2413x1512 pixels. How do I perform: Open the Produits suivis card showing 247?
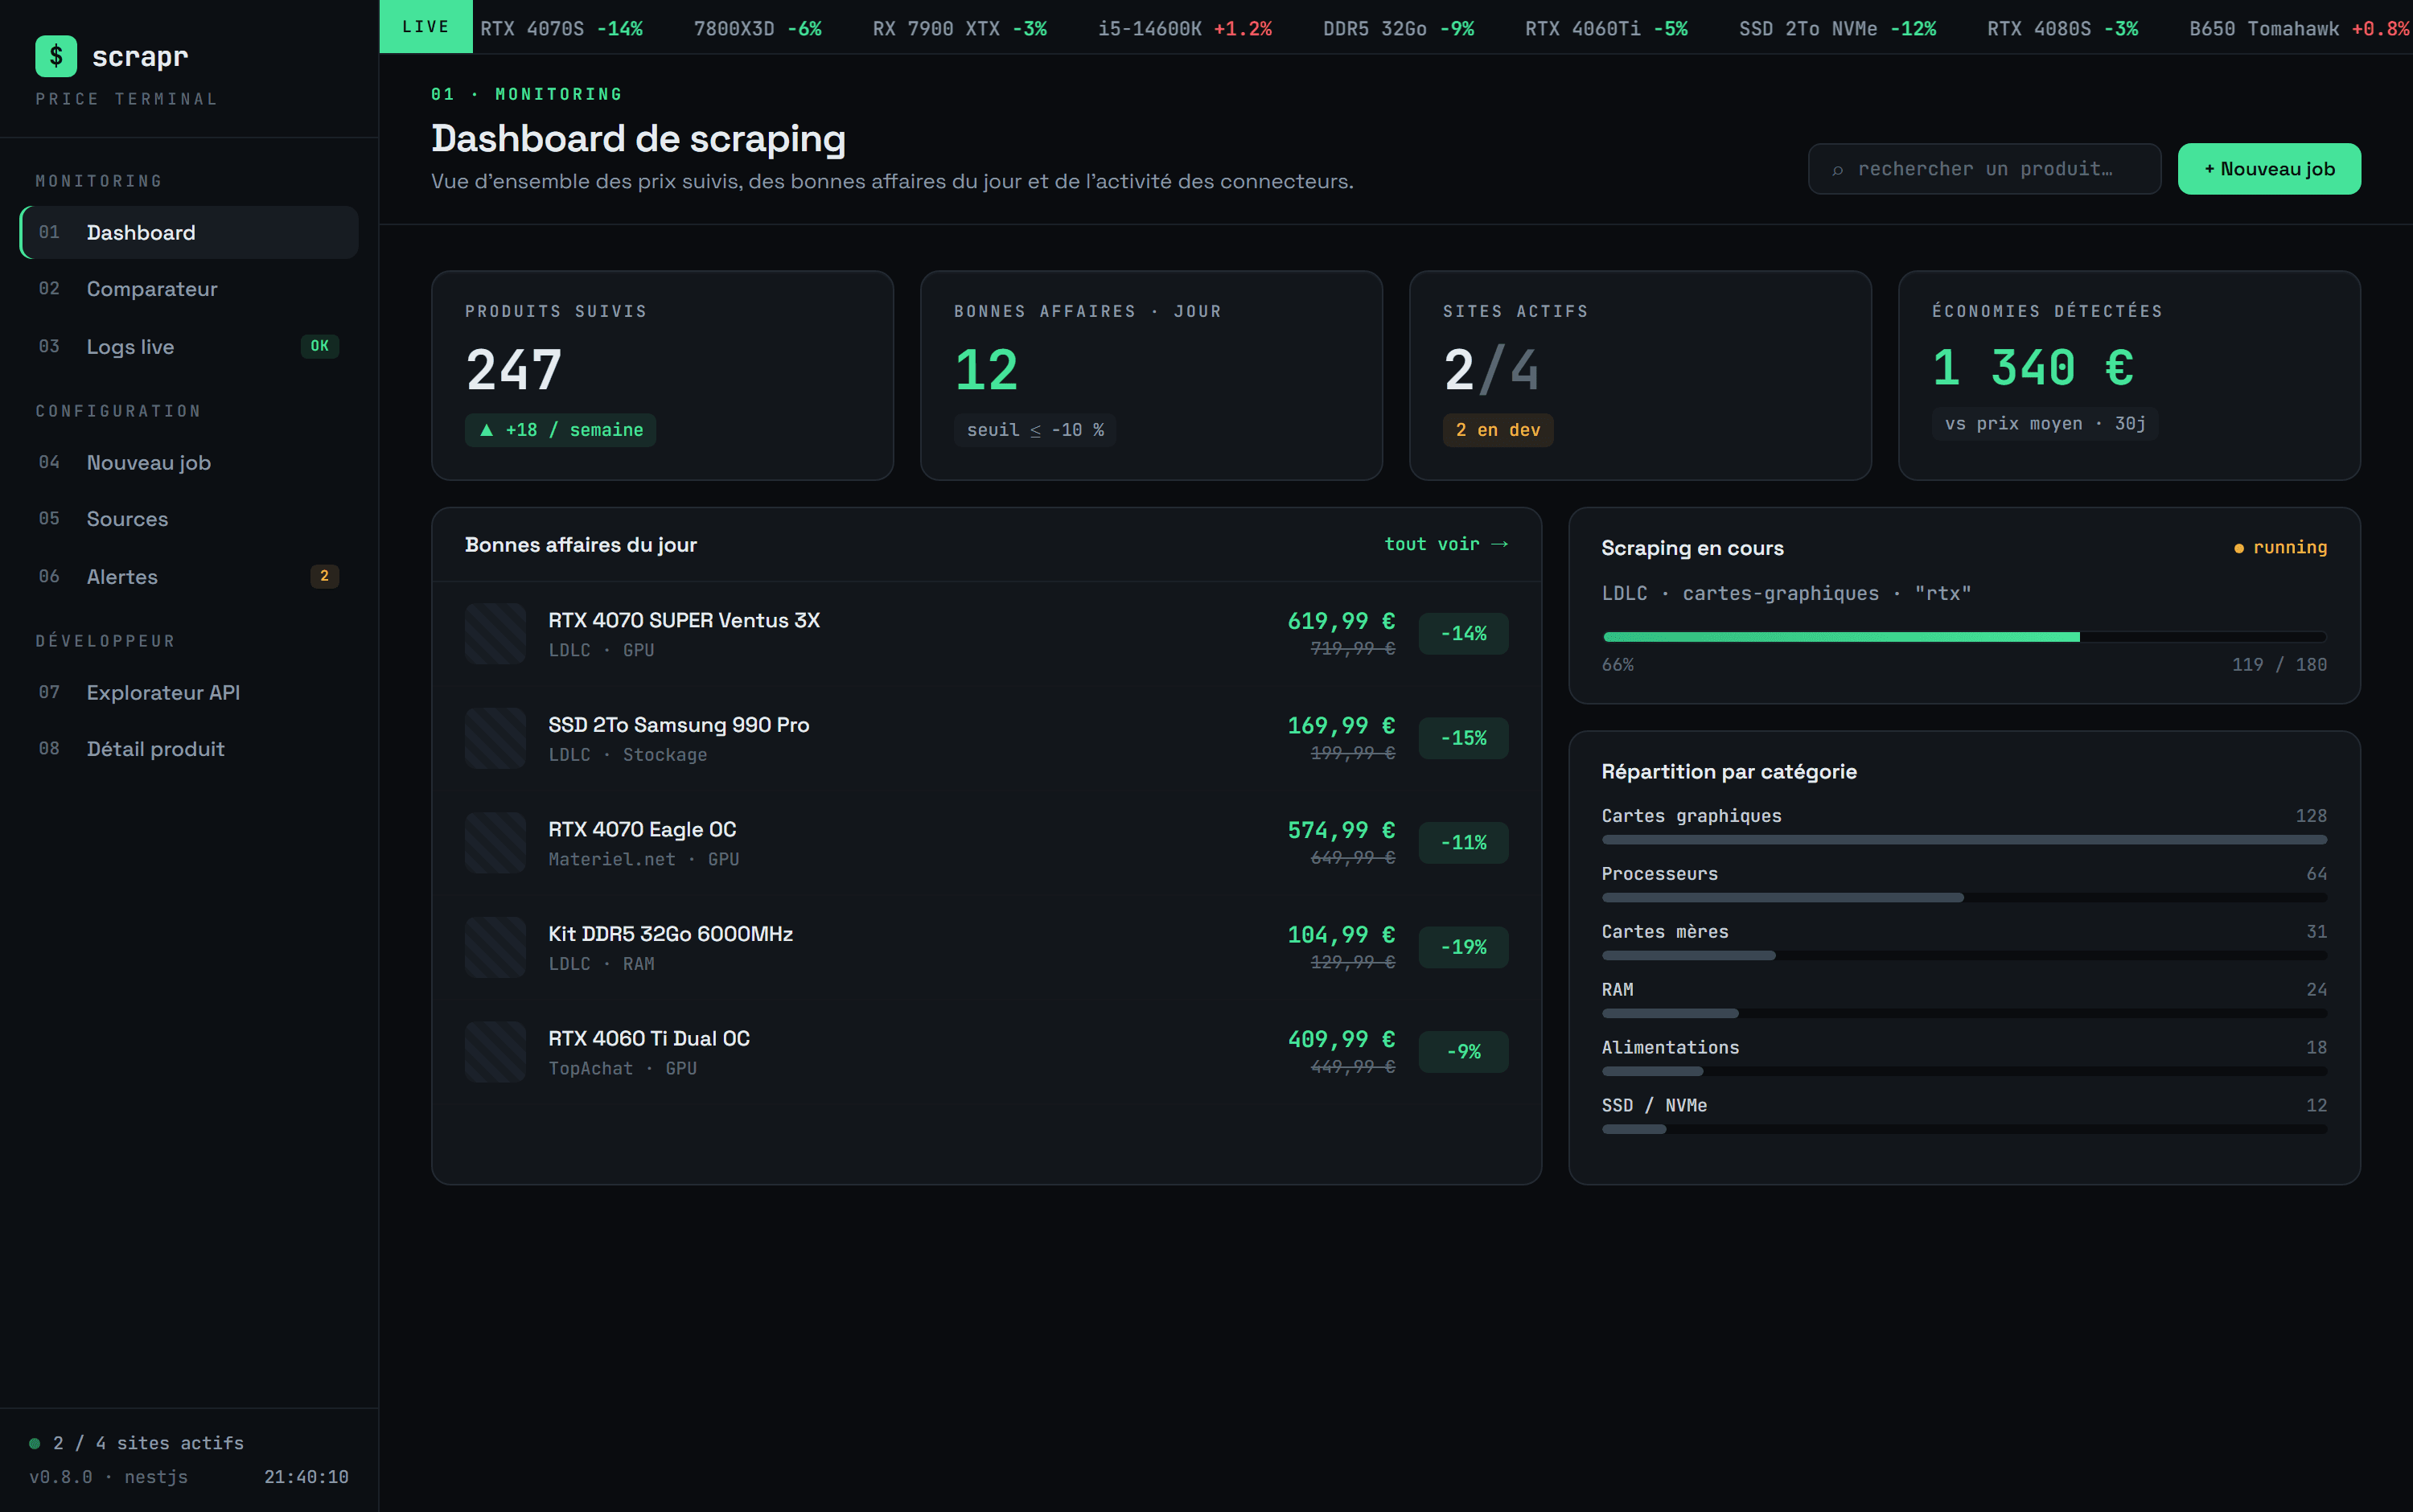[662, 375]
